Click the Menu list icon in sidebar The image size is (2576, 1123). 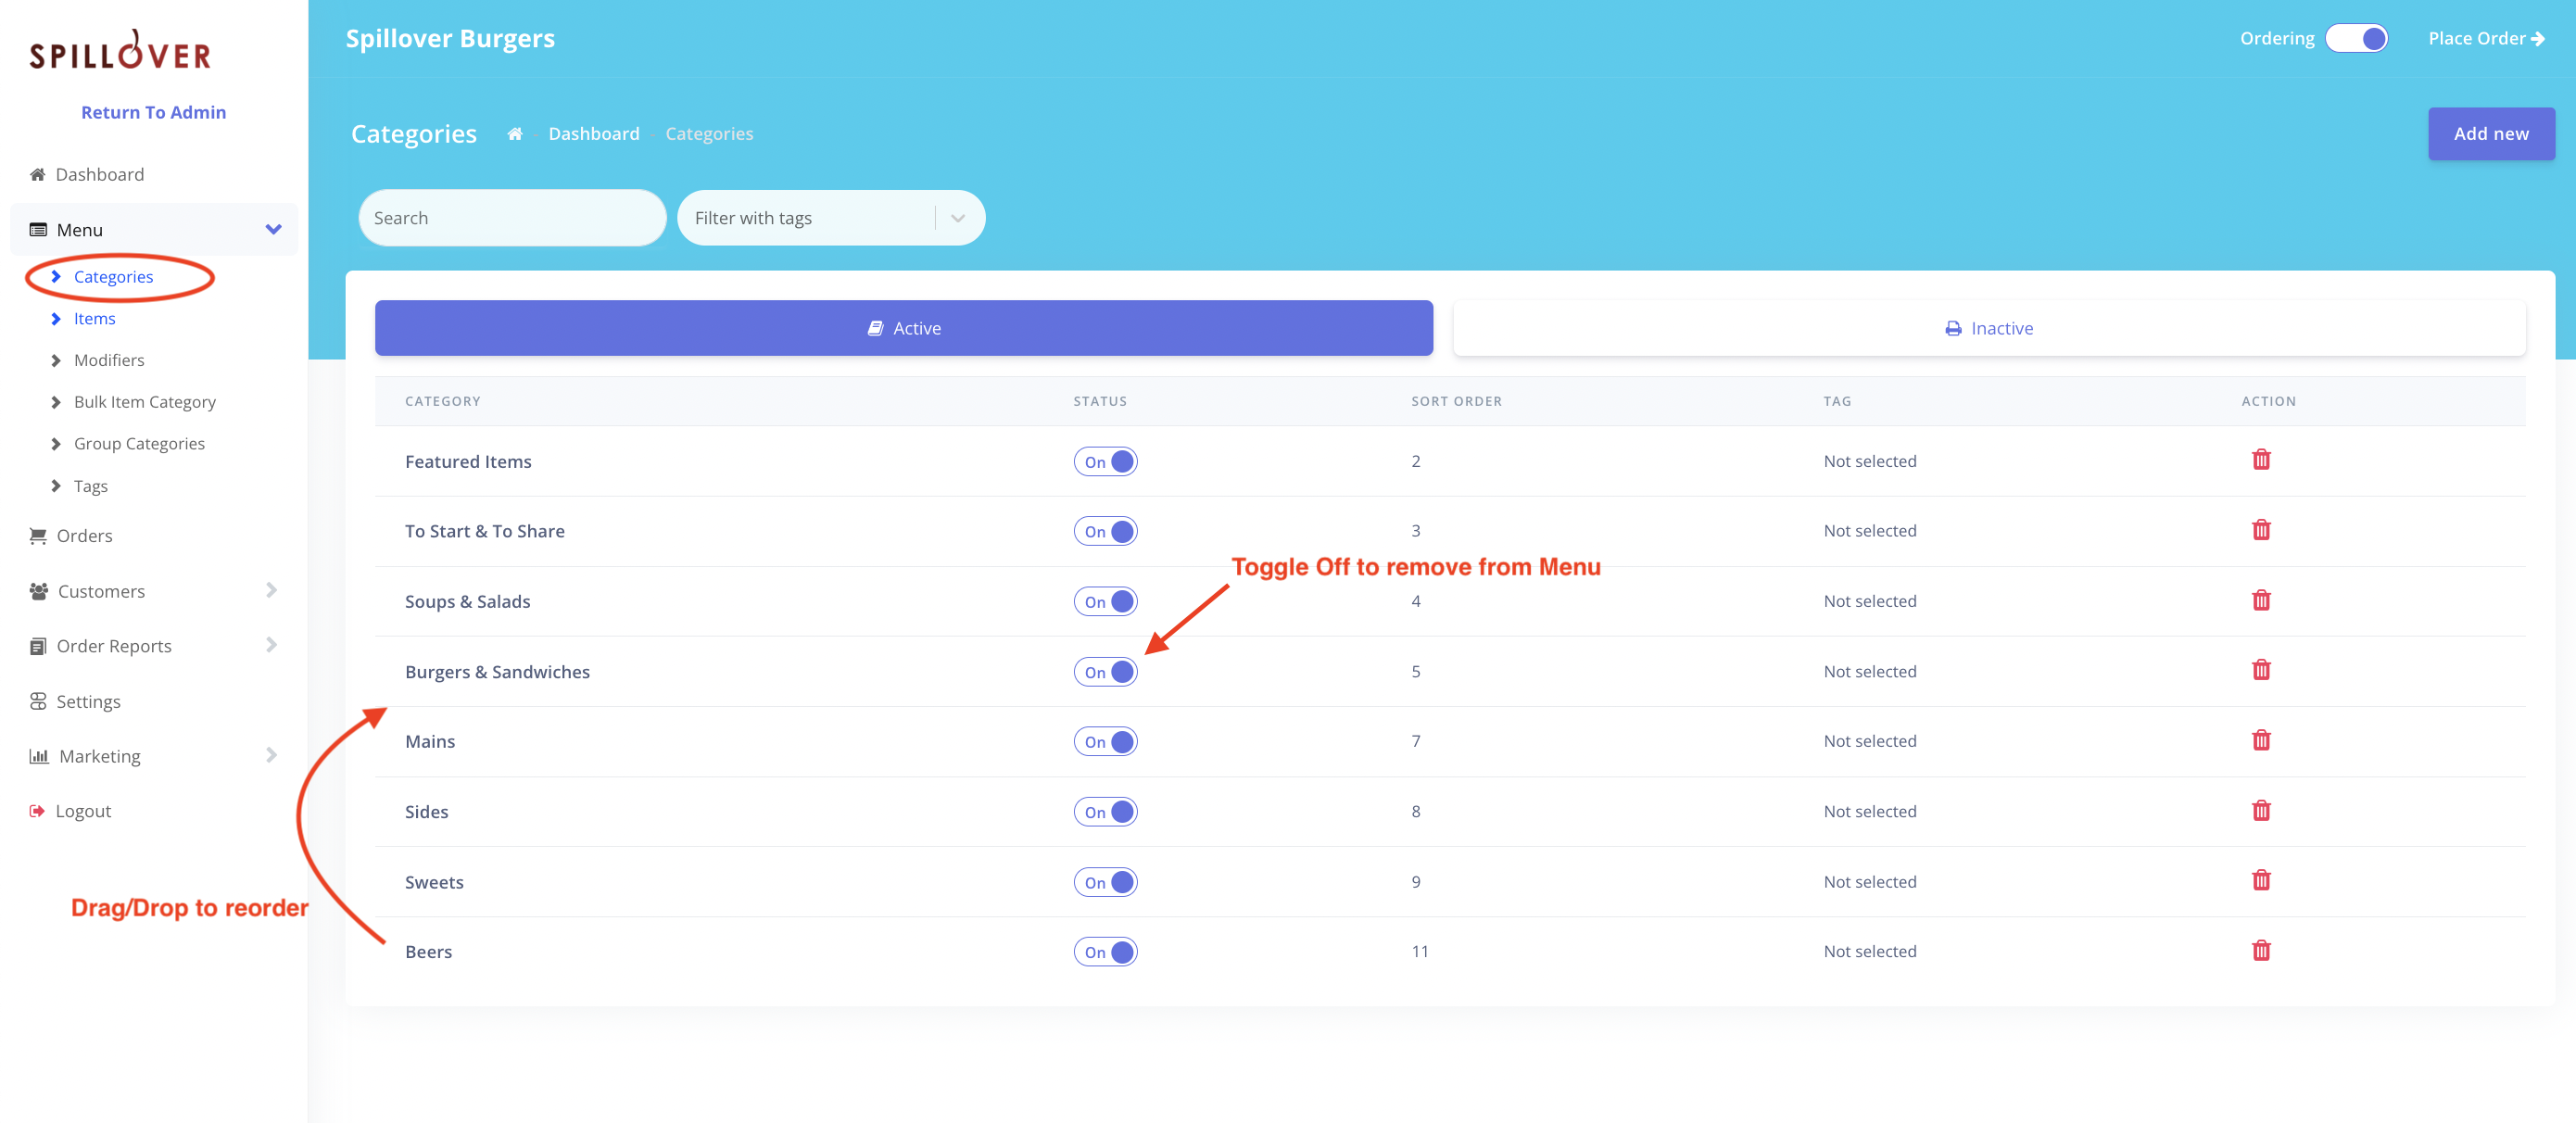[38, 229]
